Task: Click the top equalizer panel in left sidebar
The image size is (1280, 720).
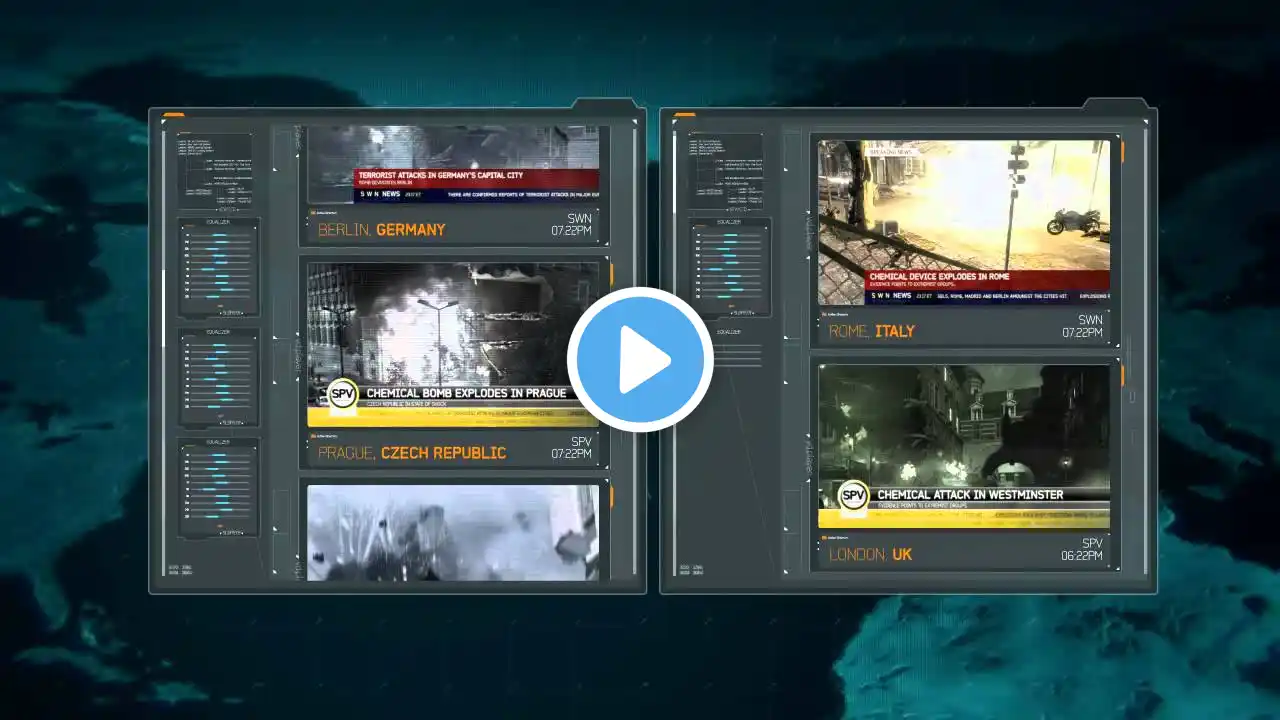Action: [x=219, y=267]
